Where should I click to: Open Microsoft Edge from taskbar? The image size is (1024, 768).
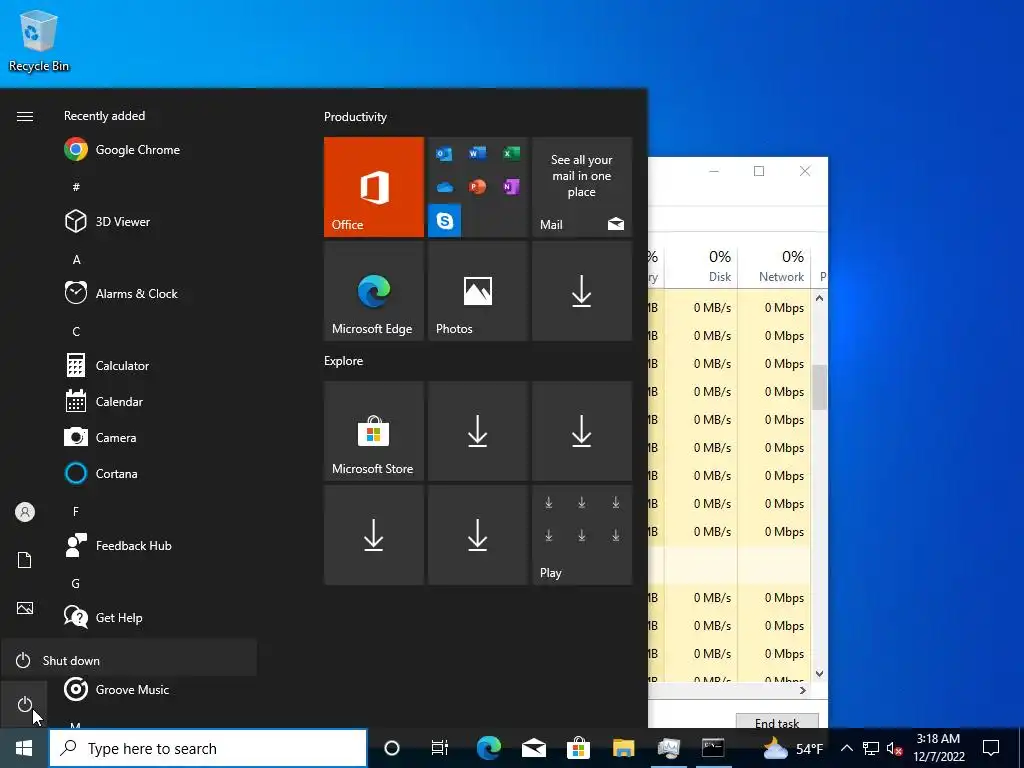coord(488,748)
